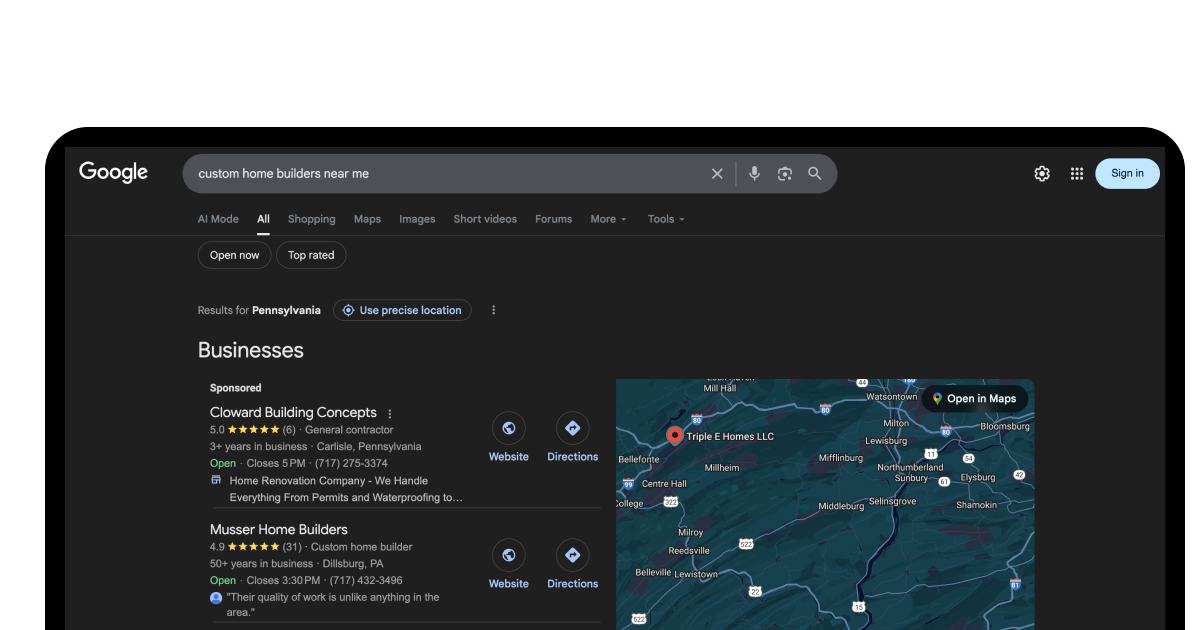Toggle the Open now filter chip
This screenshot has width=1200, height=630.
point(234,255)
